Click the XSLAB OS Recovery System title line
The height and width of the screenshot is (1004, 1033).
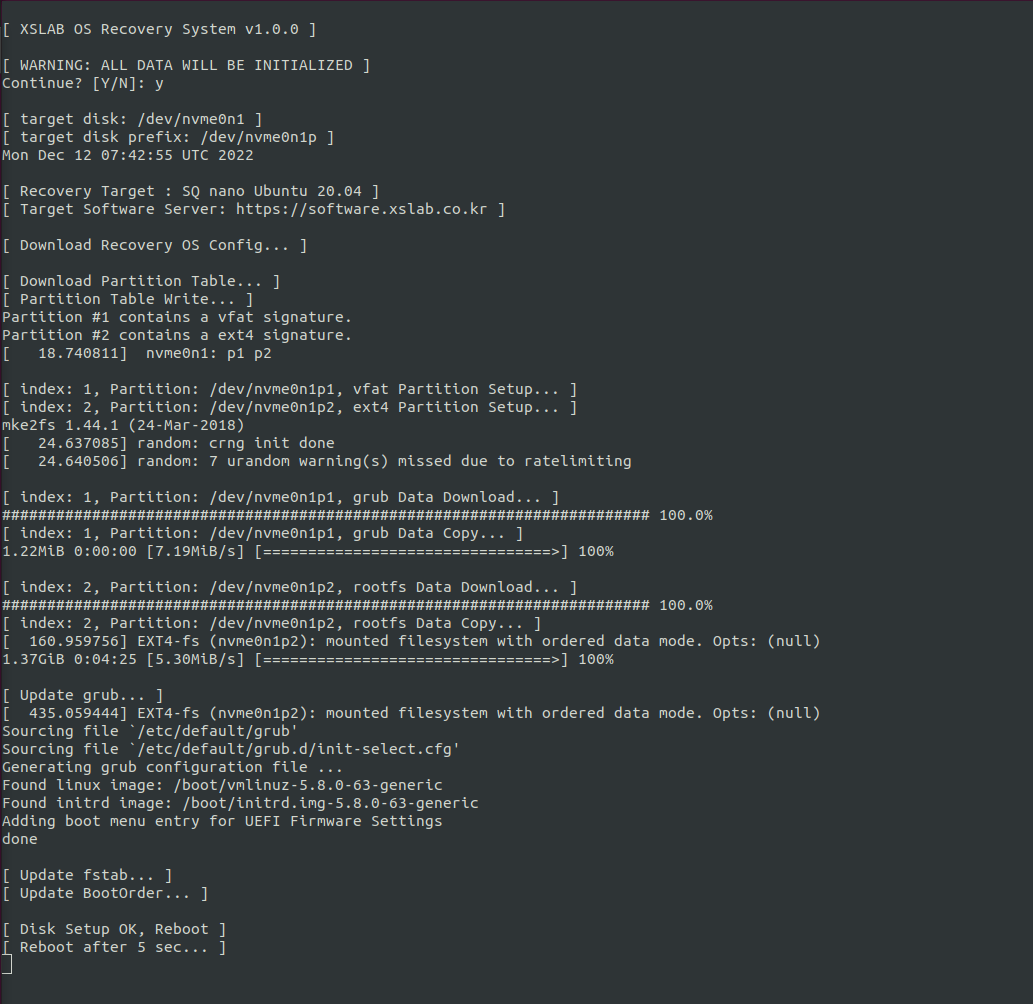(159, 29)
